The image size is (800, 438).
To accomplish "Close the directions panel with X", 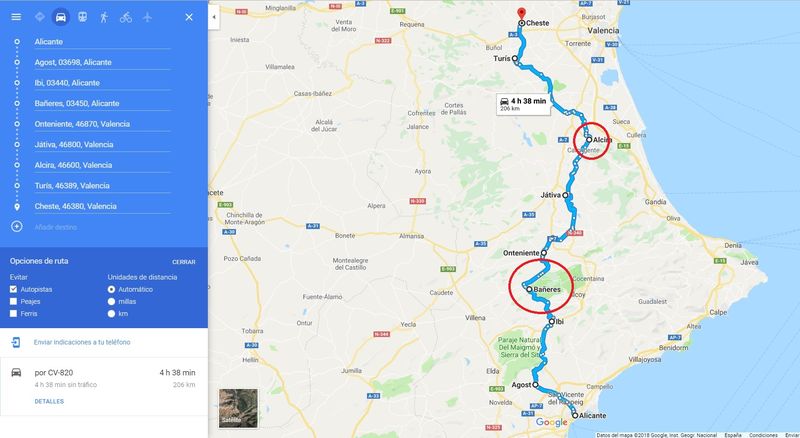I will pos(189,17).
